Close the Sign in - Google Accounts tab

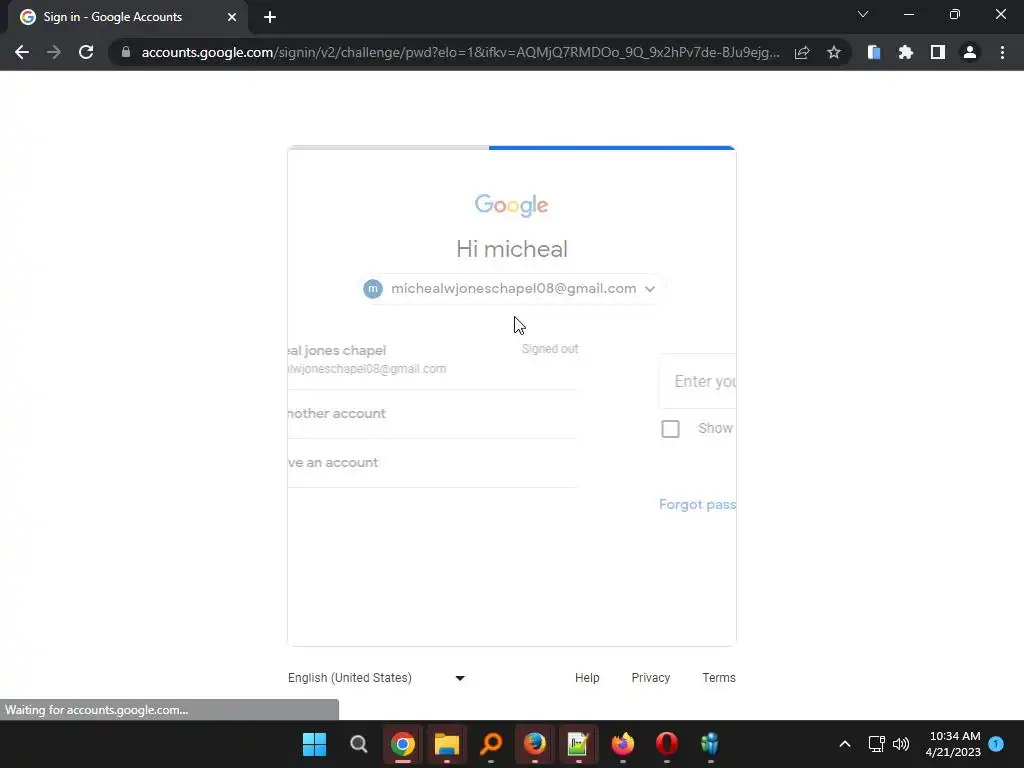click(x=232, y=17)
